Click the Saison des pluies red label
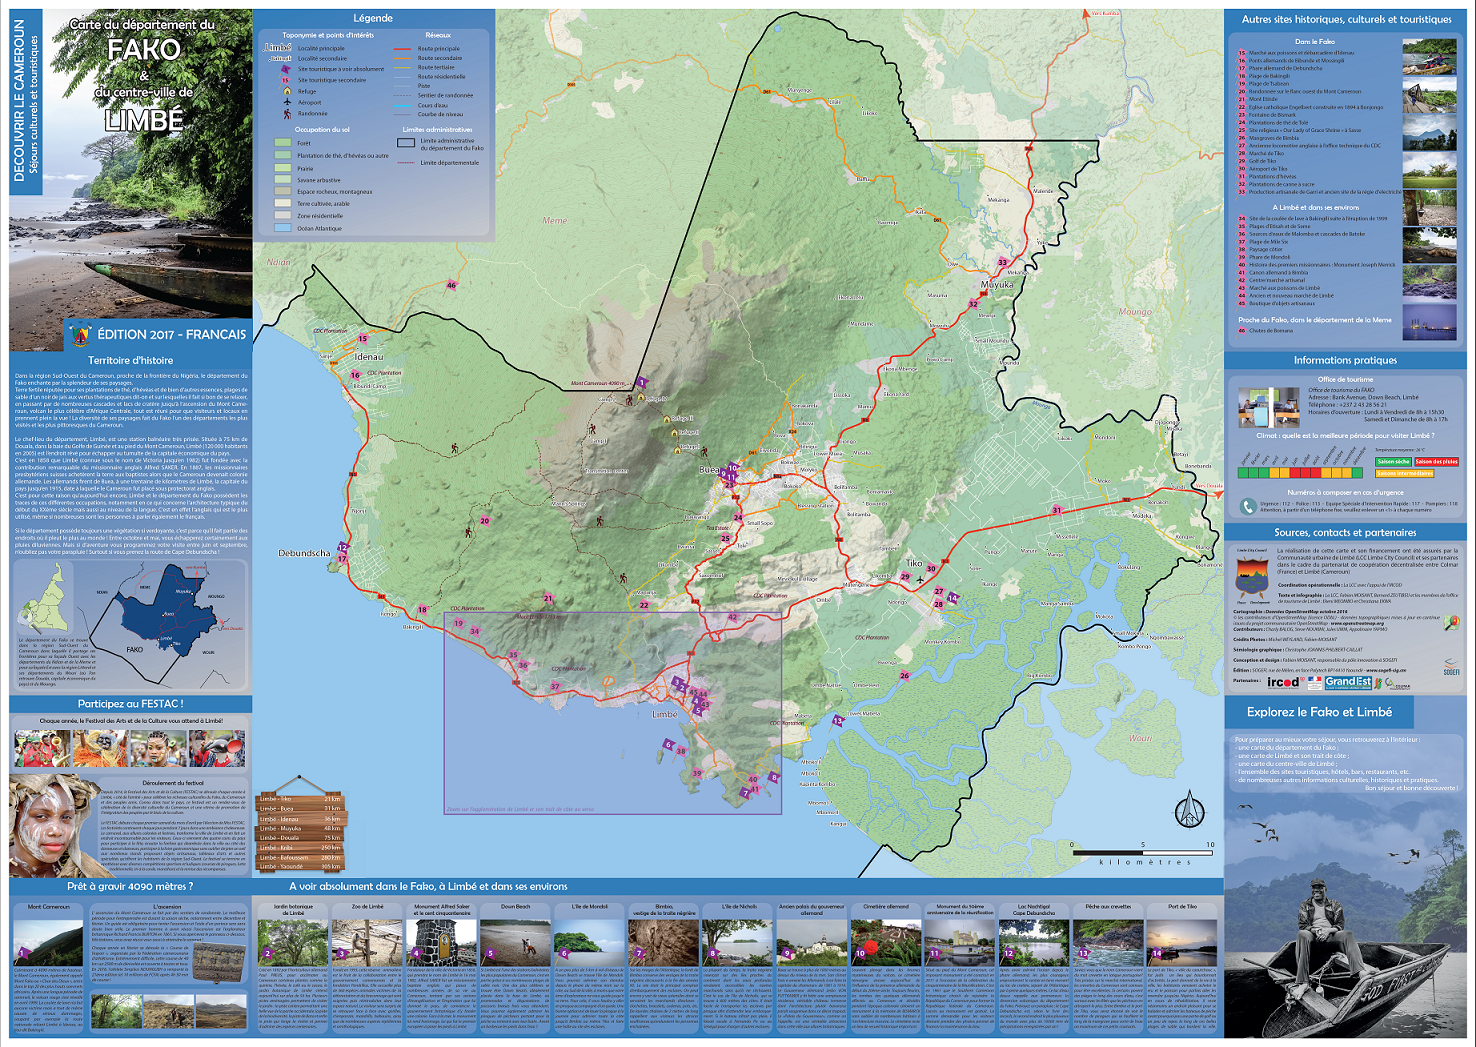 click(1436, 462)
